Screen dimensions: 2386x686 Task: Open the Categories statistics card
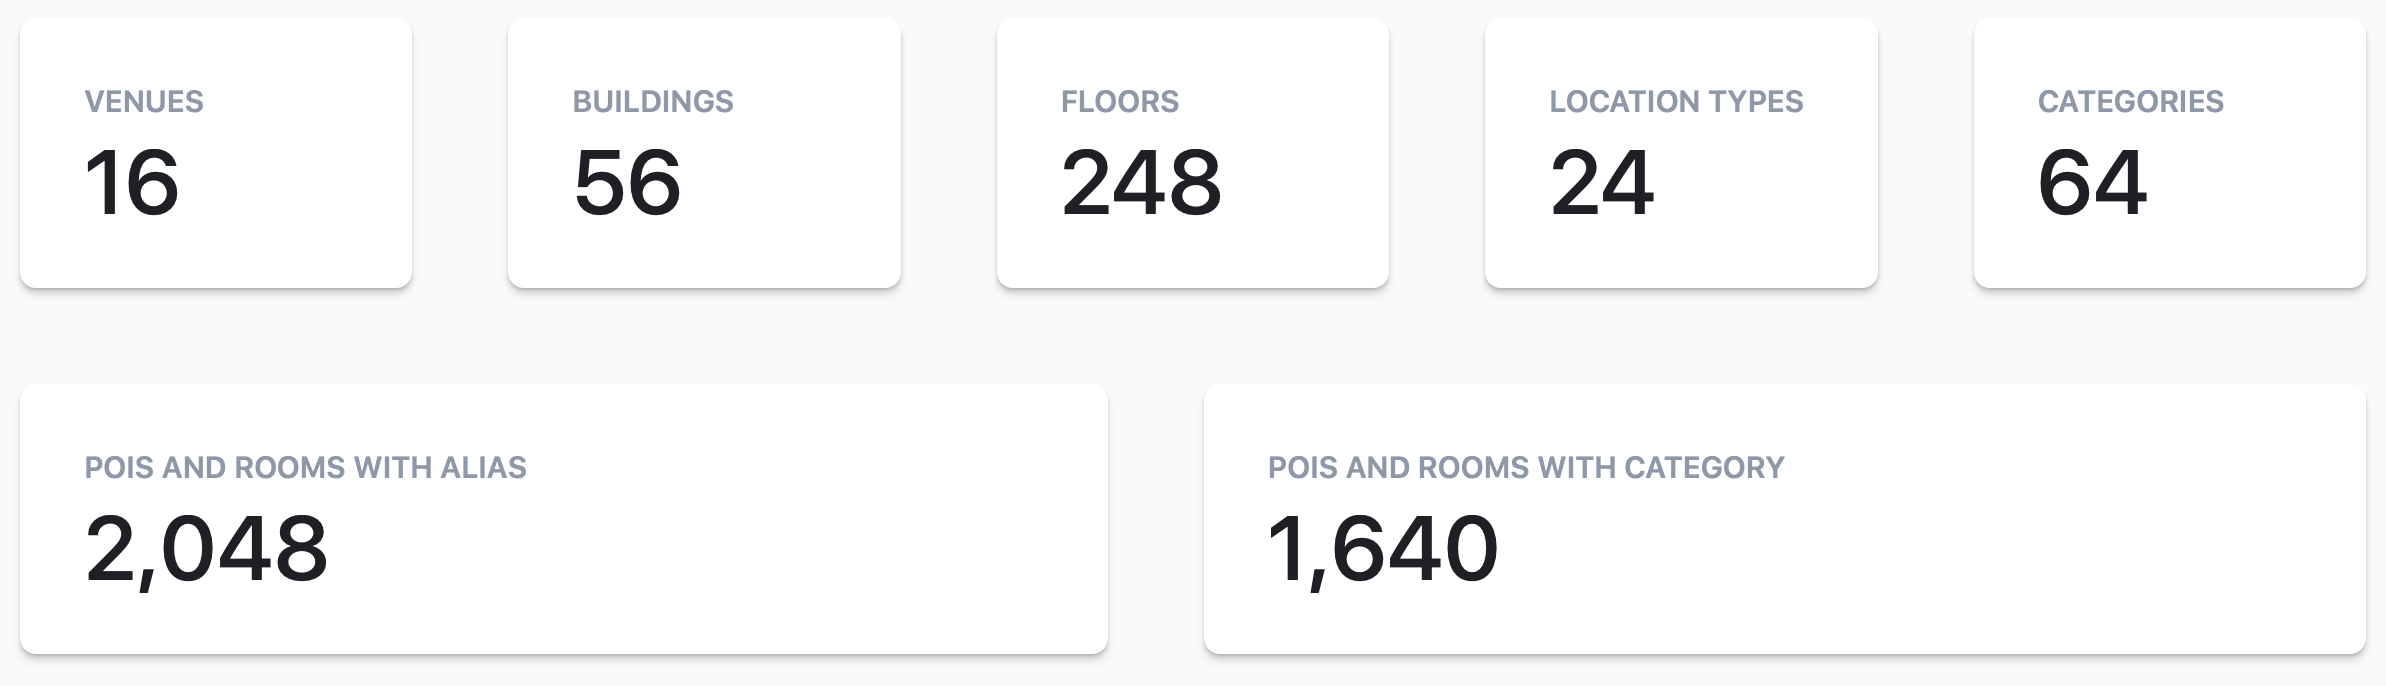[x=2260, y=240]
